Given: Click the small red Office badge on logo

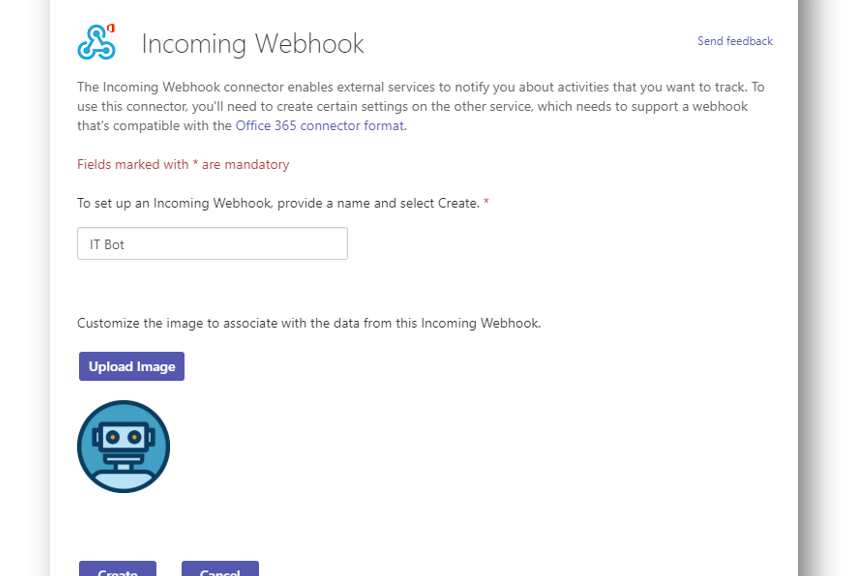Looking at the screenshot, I should coord(111,28).
